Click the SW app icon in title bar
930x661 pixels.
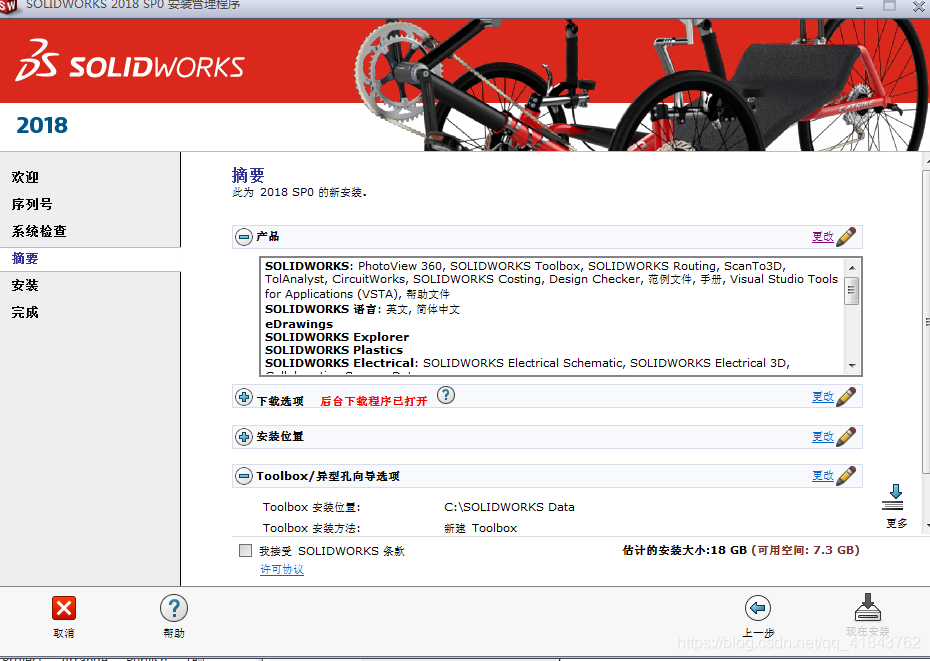[8, 5]
